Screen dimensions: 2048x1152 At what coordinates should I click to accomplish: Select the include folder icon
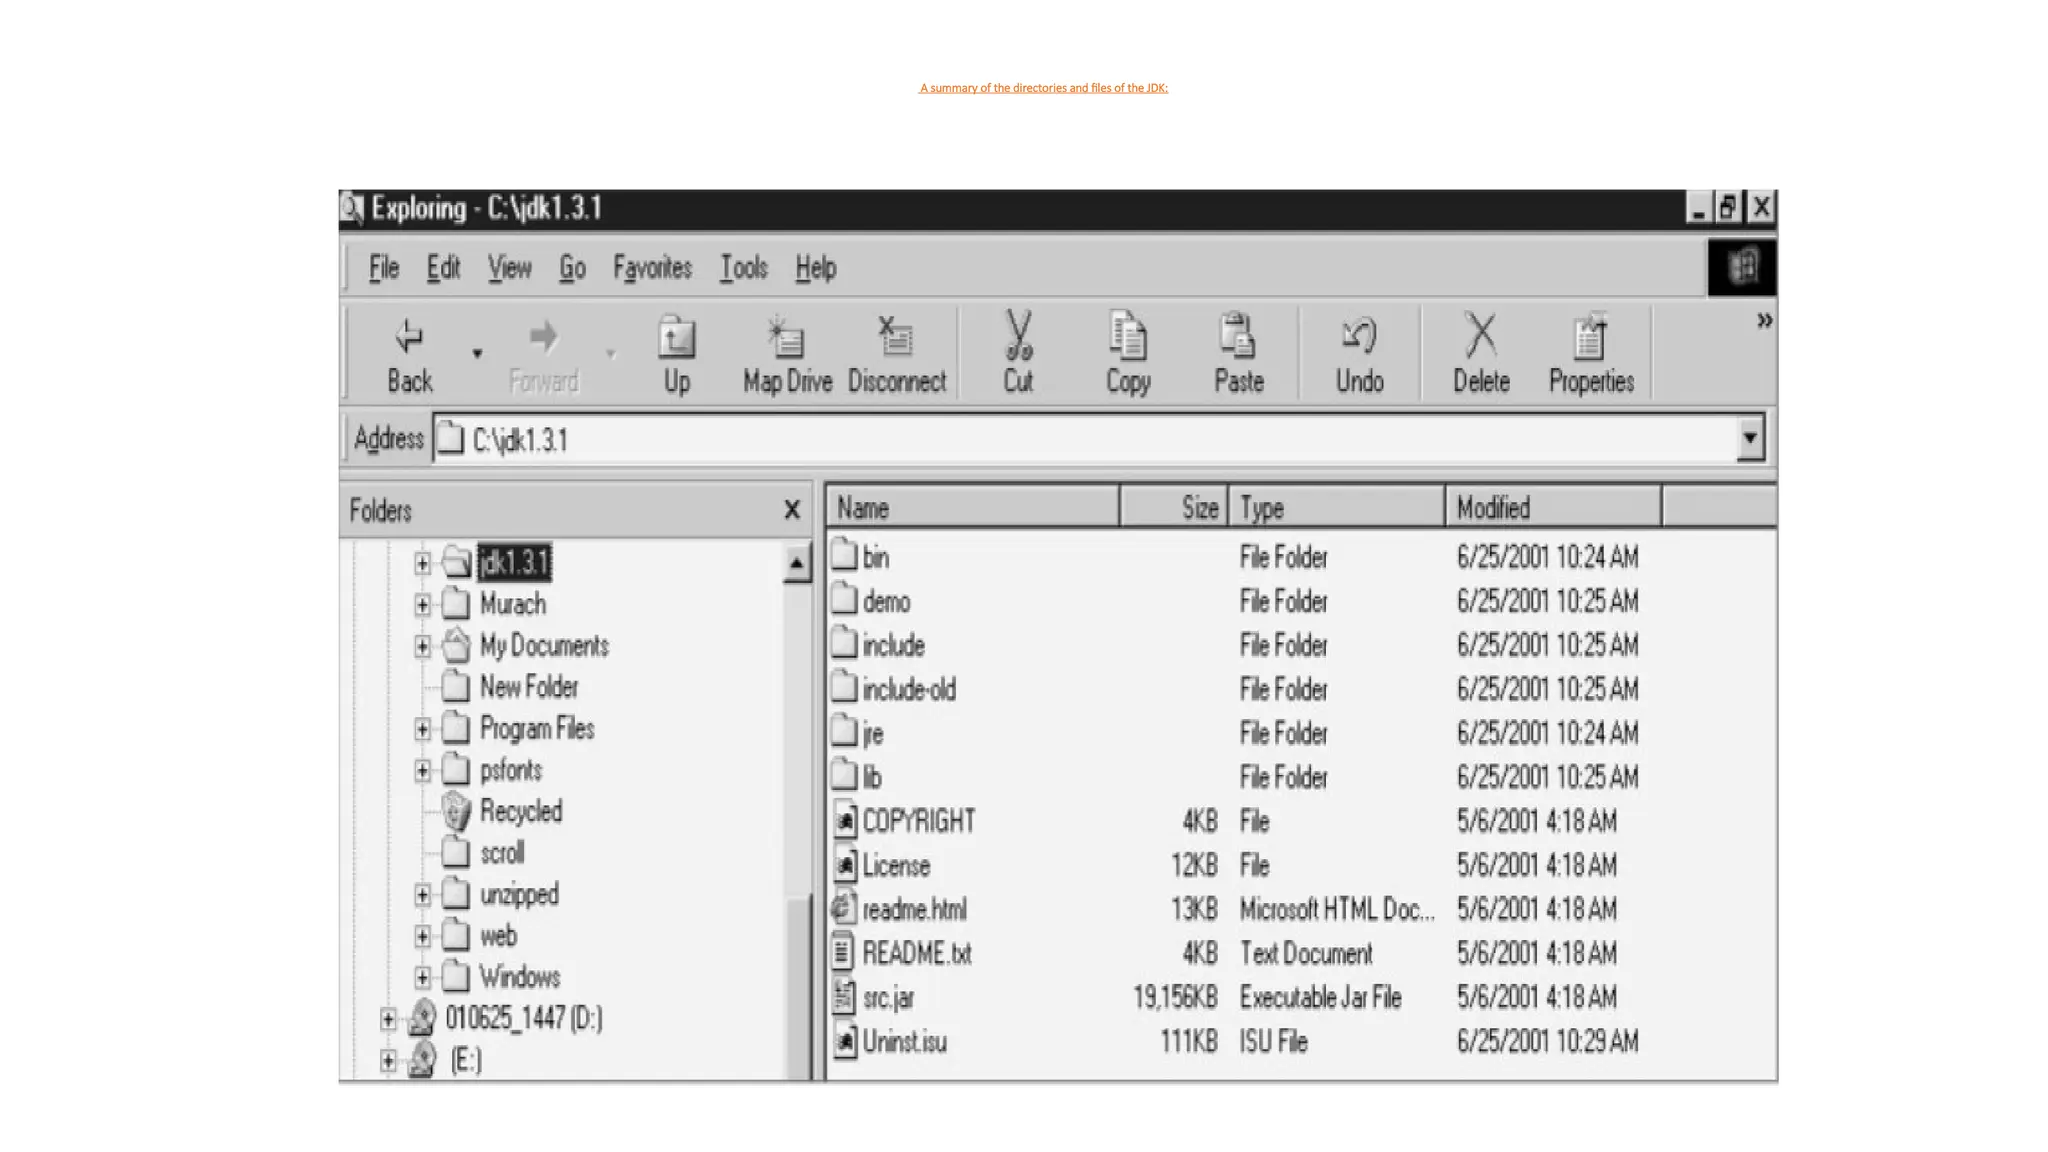(845, 642)
